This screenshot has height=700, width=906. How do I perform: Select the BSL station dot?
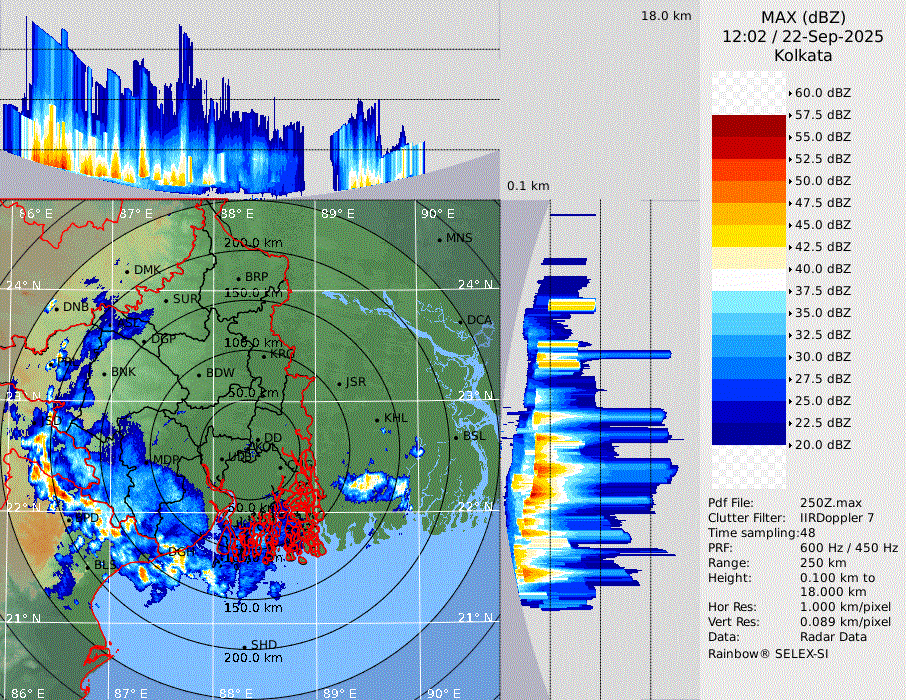click(457, 439)
